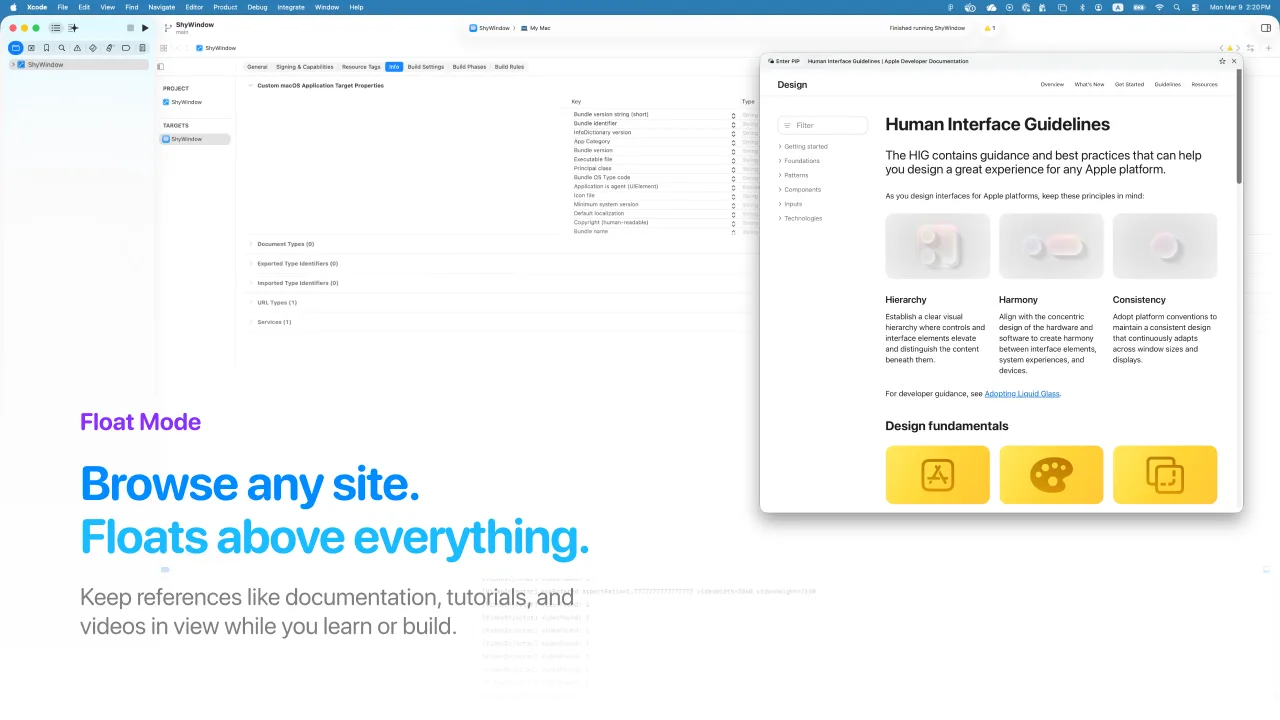
Task: Favorite the floating page with the star icon
Action: [x=1222, y=61]
